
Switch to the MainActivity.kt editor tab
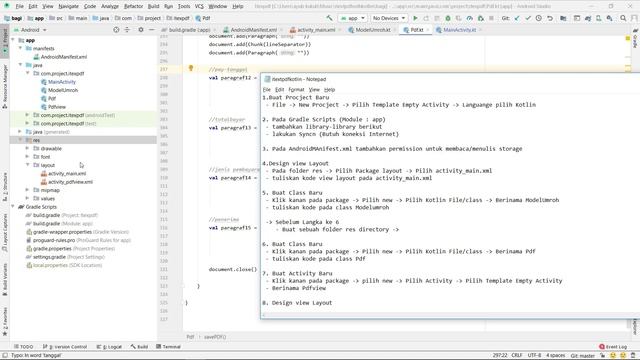pos(459,30)
